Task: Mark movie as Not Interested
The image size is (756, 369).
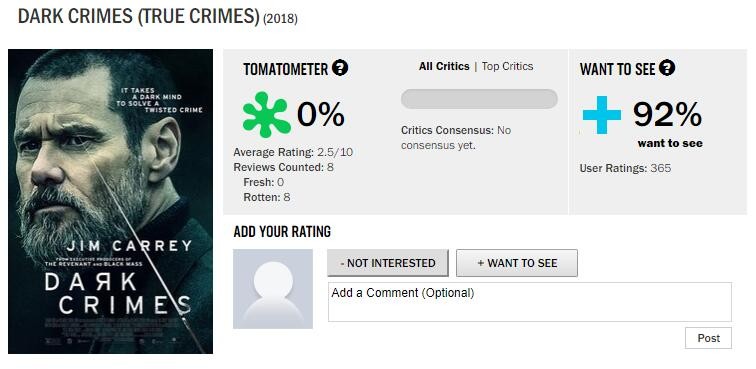Action: click(388, 263)
